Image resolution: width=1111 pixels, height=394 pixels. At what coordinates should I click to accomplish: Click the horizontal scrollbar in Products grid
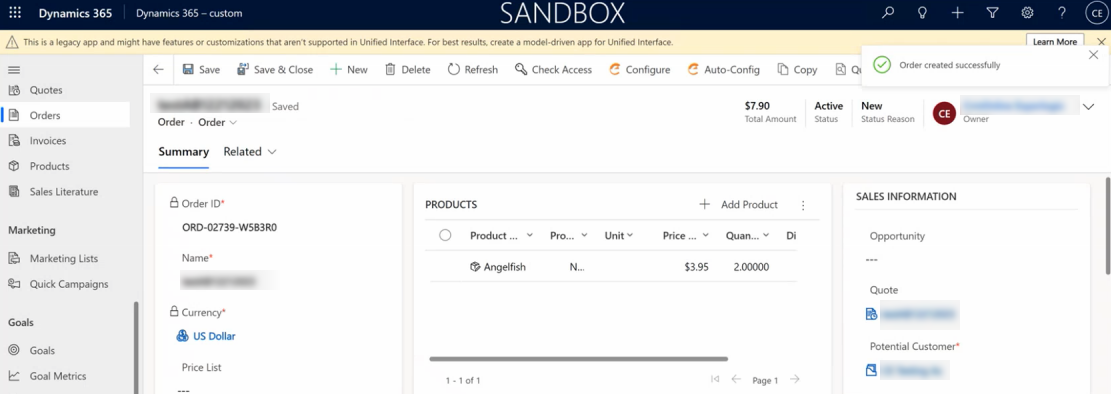coord(578,359)
